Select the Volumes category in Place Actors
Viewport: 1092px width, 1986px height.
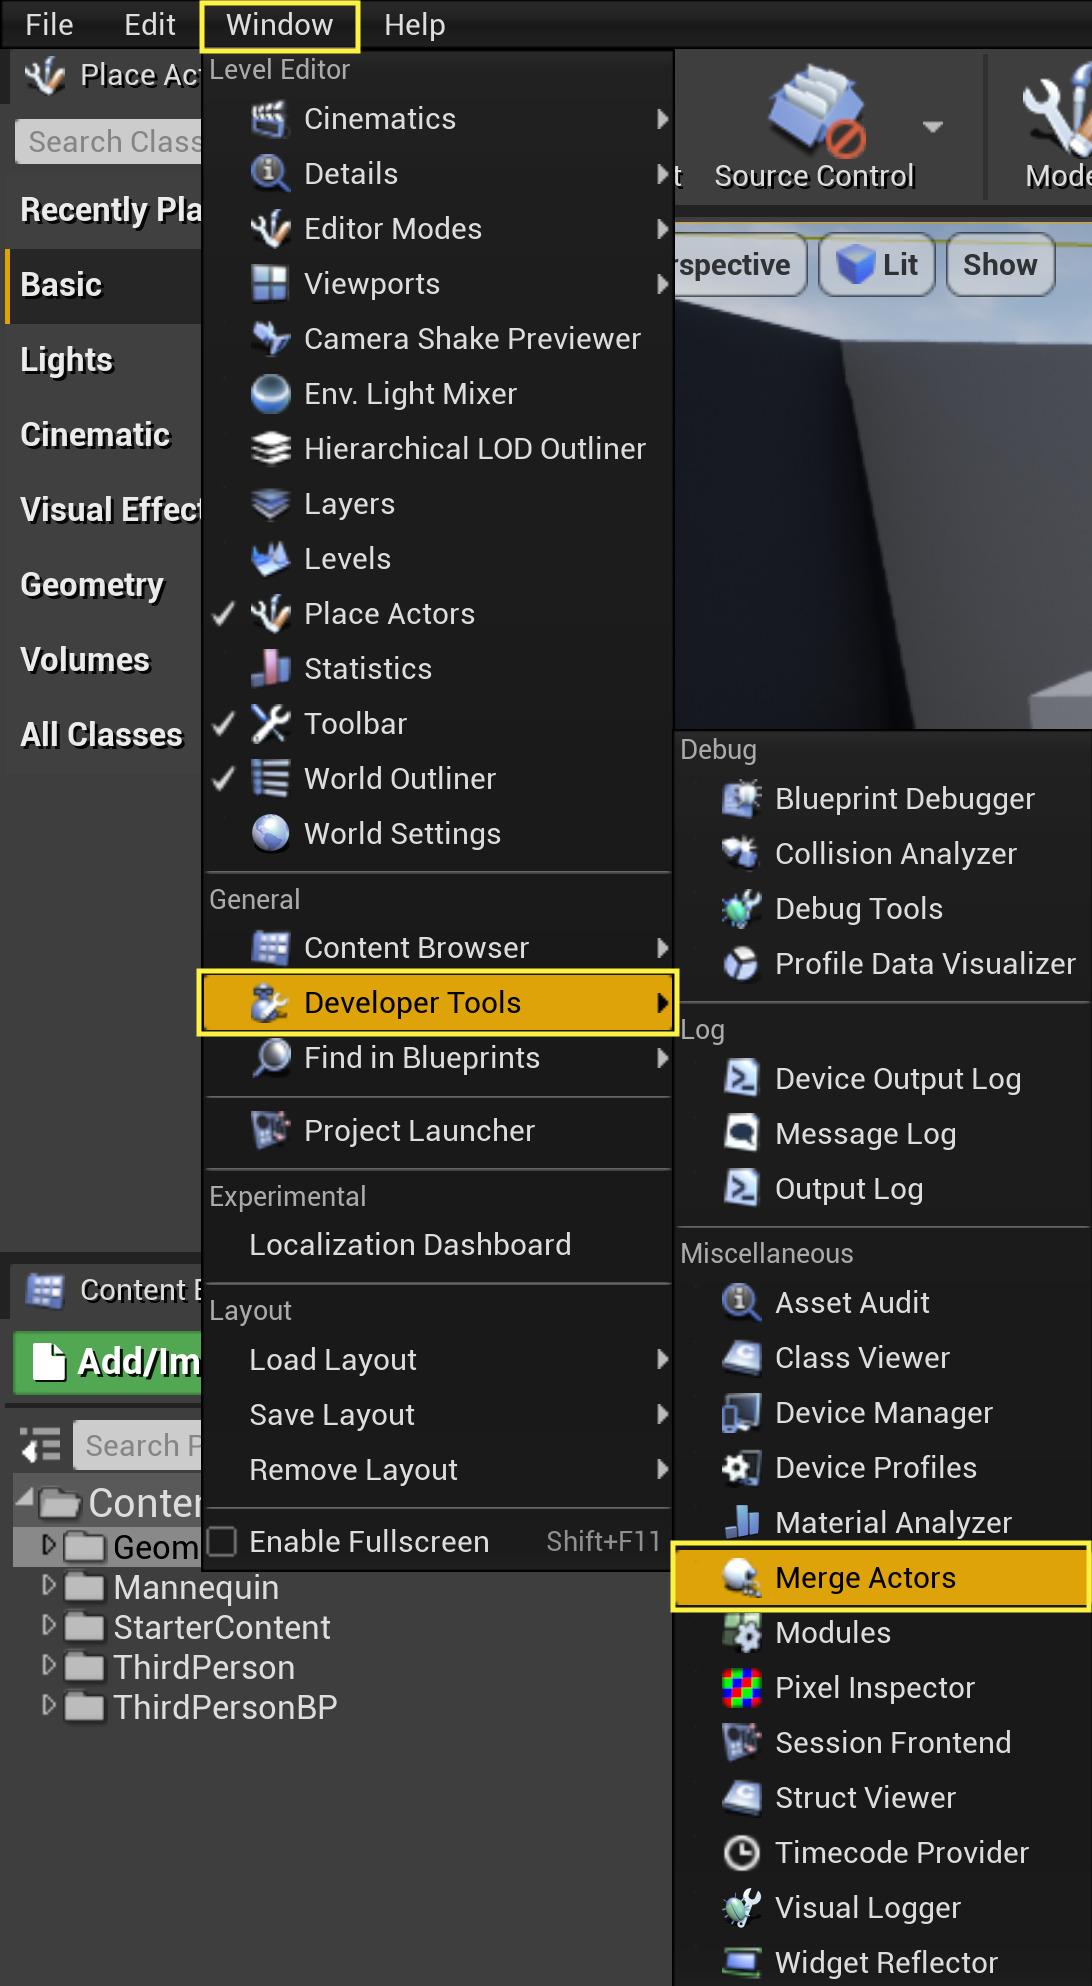pyautogui.click(x=103, y=660)
